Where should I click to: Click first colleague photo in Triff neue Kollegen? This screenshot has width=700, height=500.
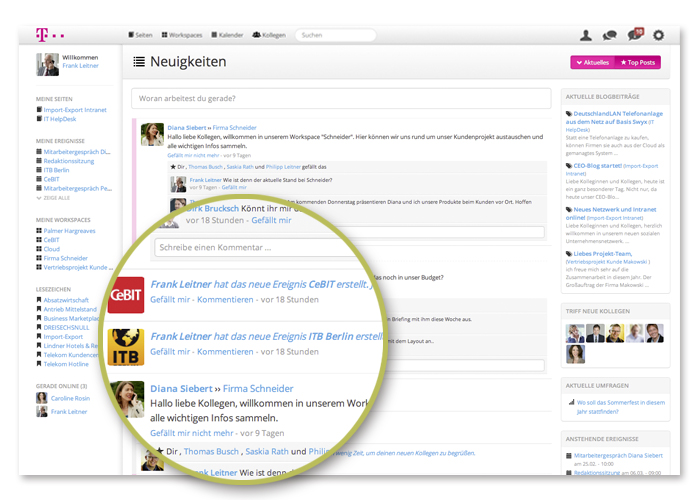[x=575, y=333]
